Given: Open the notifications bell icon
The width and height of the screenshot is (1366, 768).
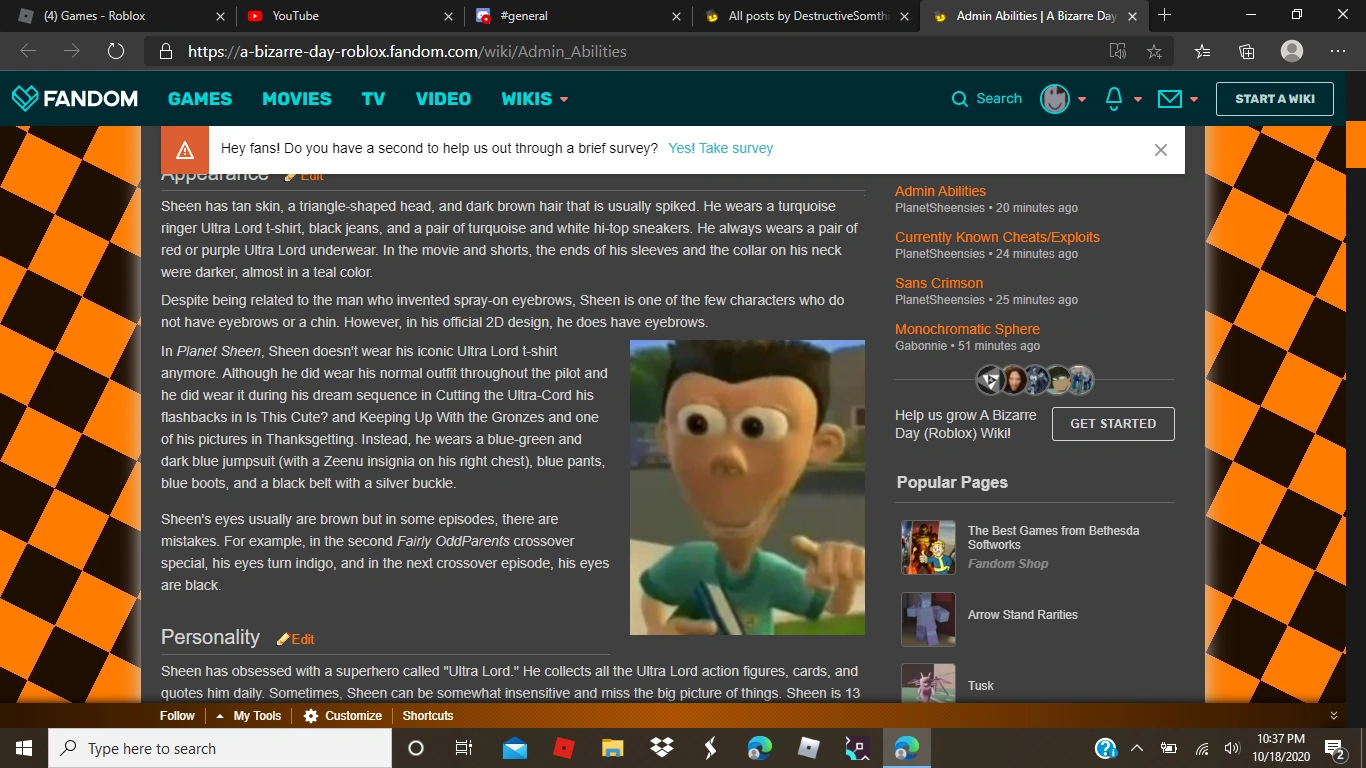Looking at the screenshot, I should coord(1113,98).
